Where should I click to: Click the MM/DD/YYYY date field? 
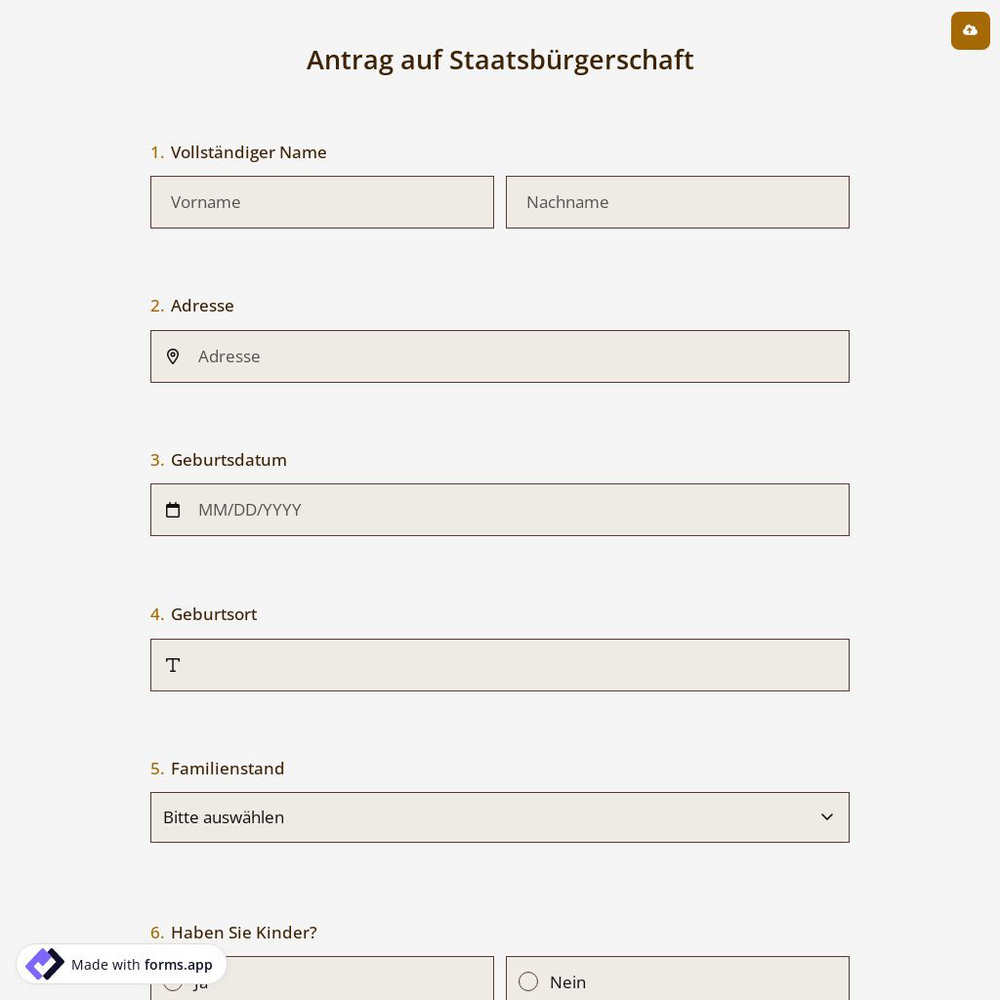pos(500,510)
